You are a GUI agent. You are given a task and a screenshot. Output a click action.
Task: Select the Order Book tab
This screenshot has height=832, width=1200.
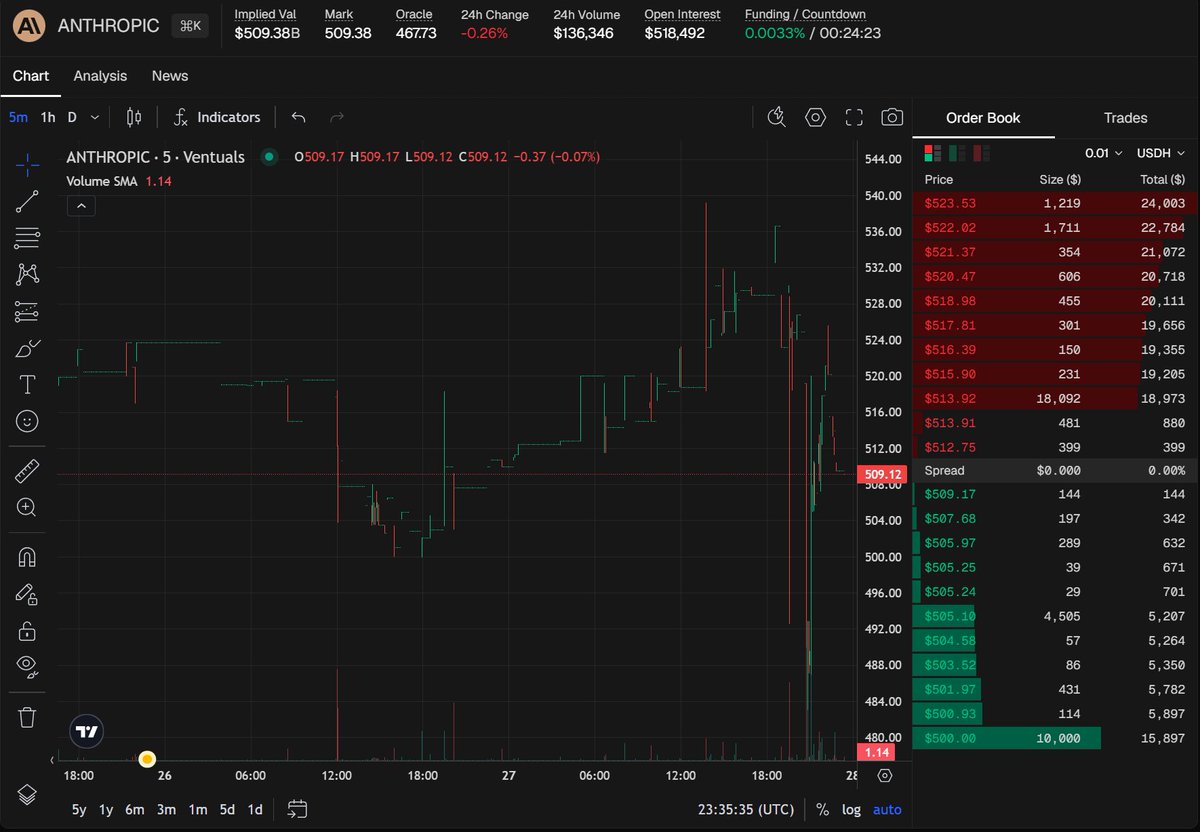983,118
